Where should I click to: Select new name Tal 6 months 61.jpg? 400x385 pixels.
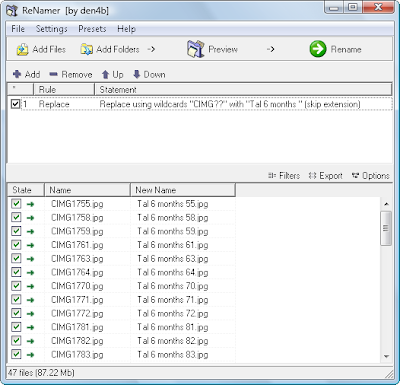tap(173, 245)
